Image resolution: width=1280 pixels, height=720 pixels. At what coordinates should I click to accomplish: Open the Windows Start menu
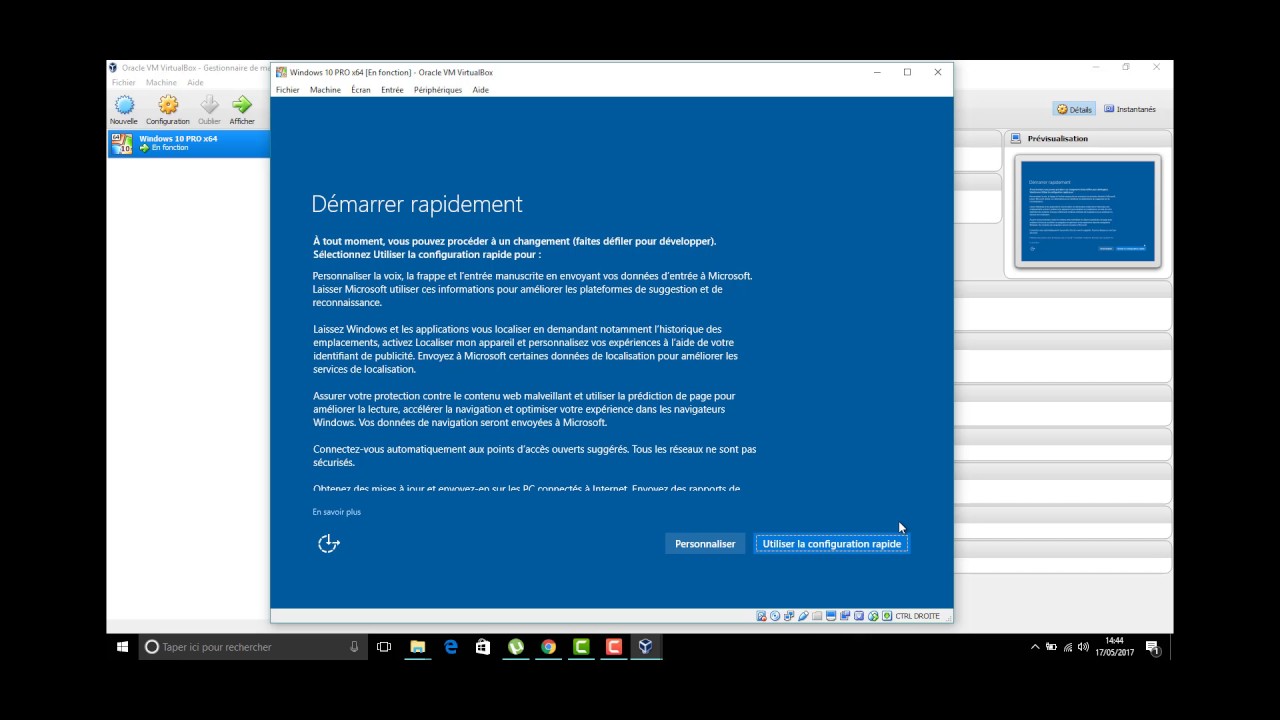[x=122, y=647]
